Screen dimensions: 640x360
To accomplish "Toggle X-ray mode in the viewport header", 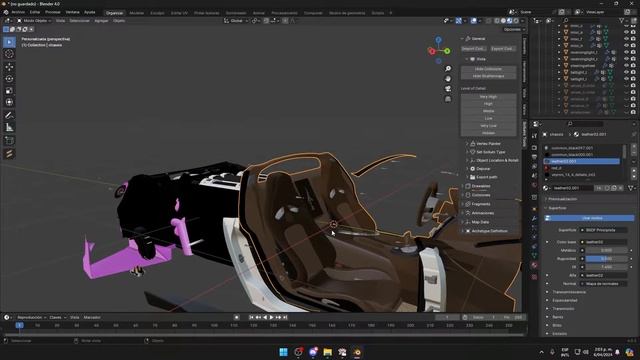I will coord(489,20).
